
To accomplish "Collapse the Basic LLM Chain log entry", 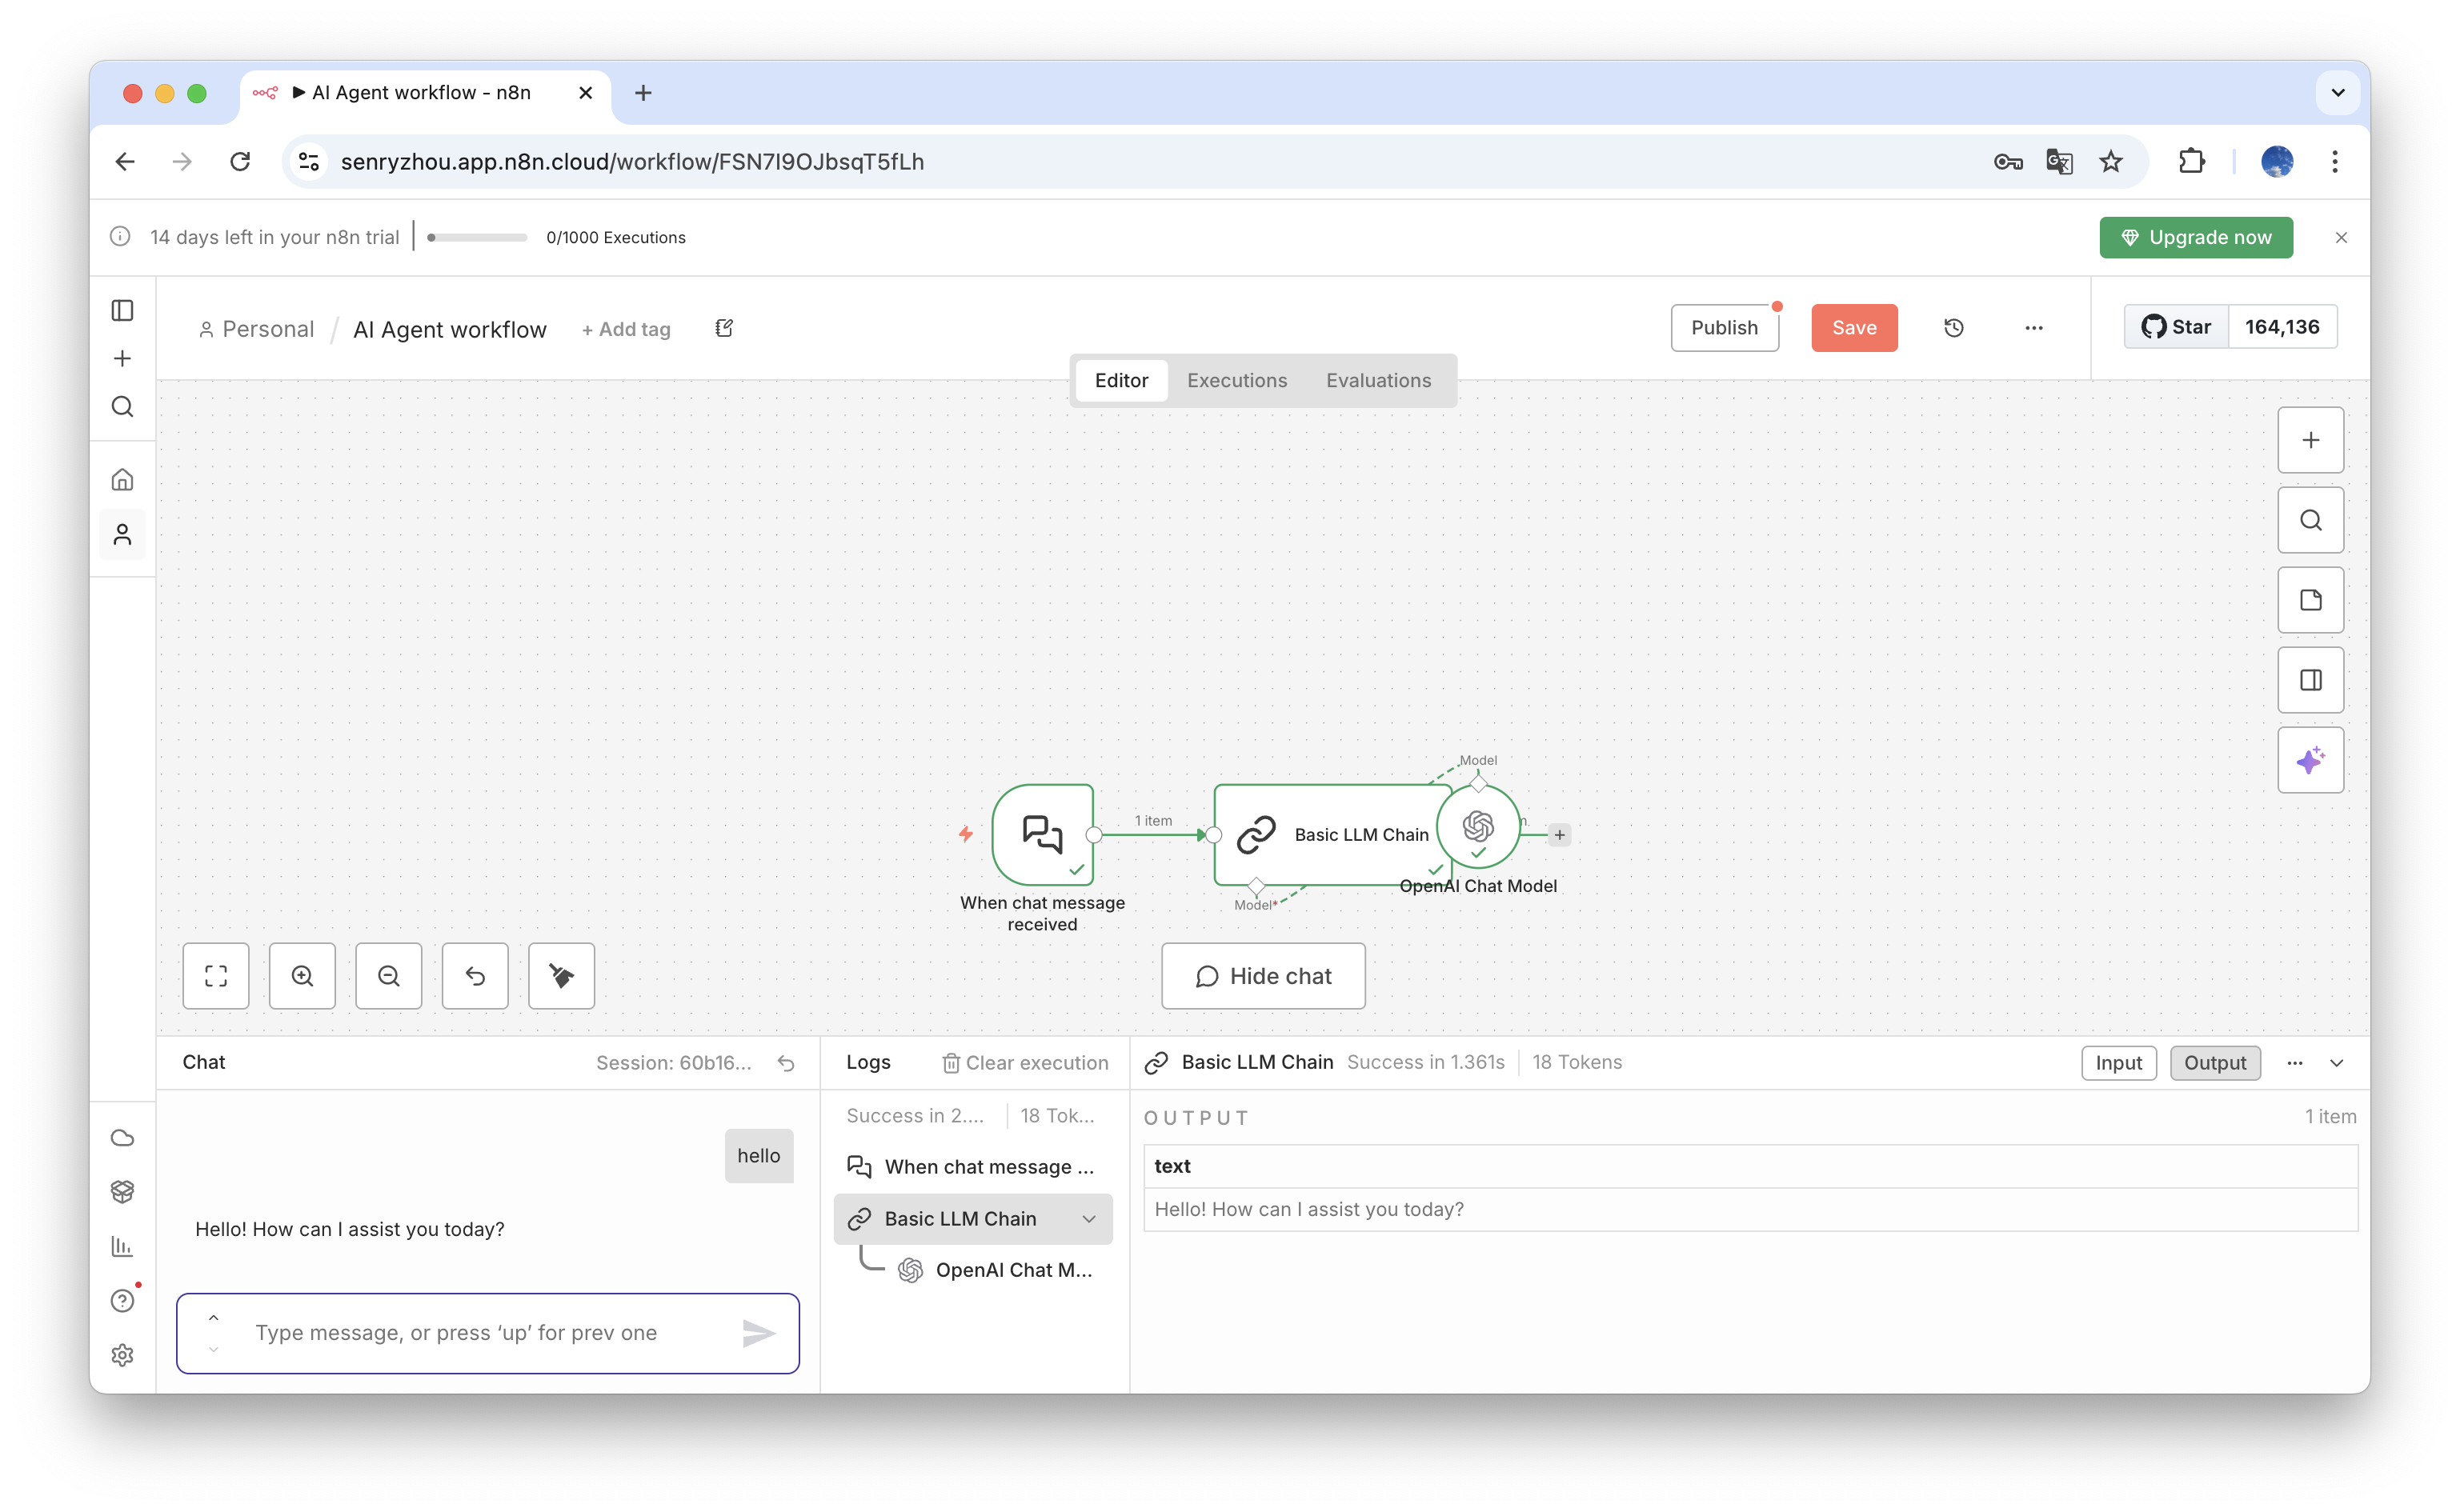I will pos(1089,1219).
